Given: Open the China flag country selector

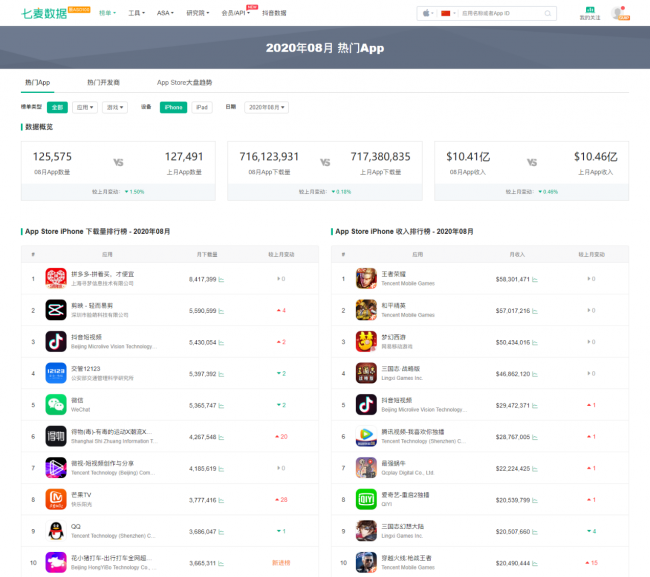Looking at the screenshot, I should click(x=448, y=13).
